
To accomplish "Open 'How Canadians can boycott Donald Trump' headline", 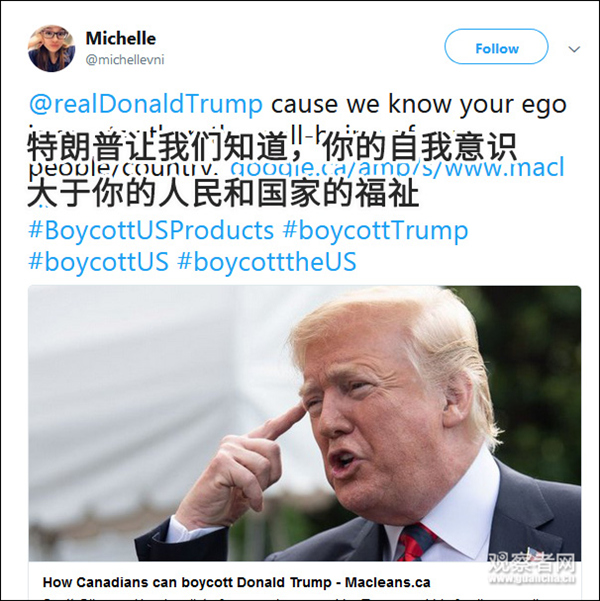I will coord(187,582).
